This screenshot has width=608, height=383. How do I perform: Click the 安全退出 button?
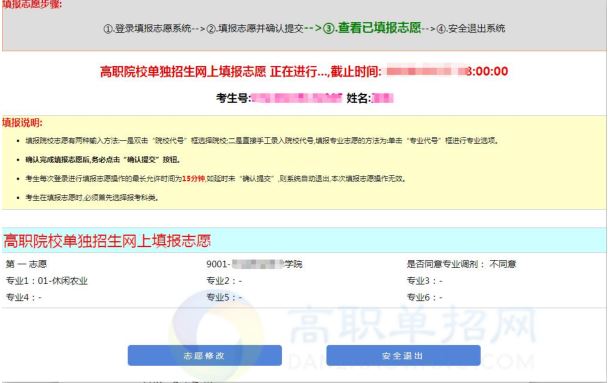(403, 355)
